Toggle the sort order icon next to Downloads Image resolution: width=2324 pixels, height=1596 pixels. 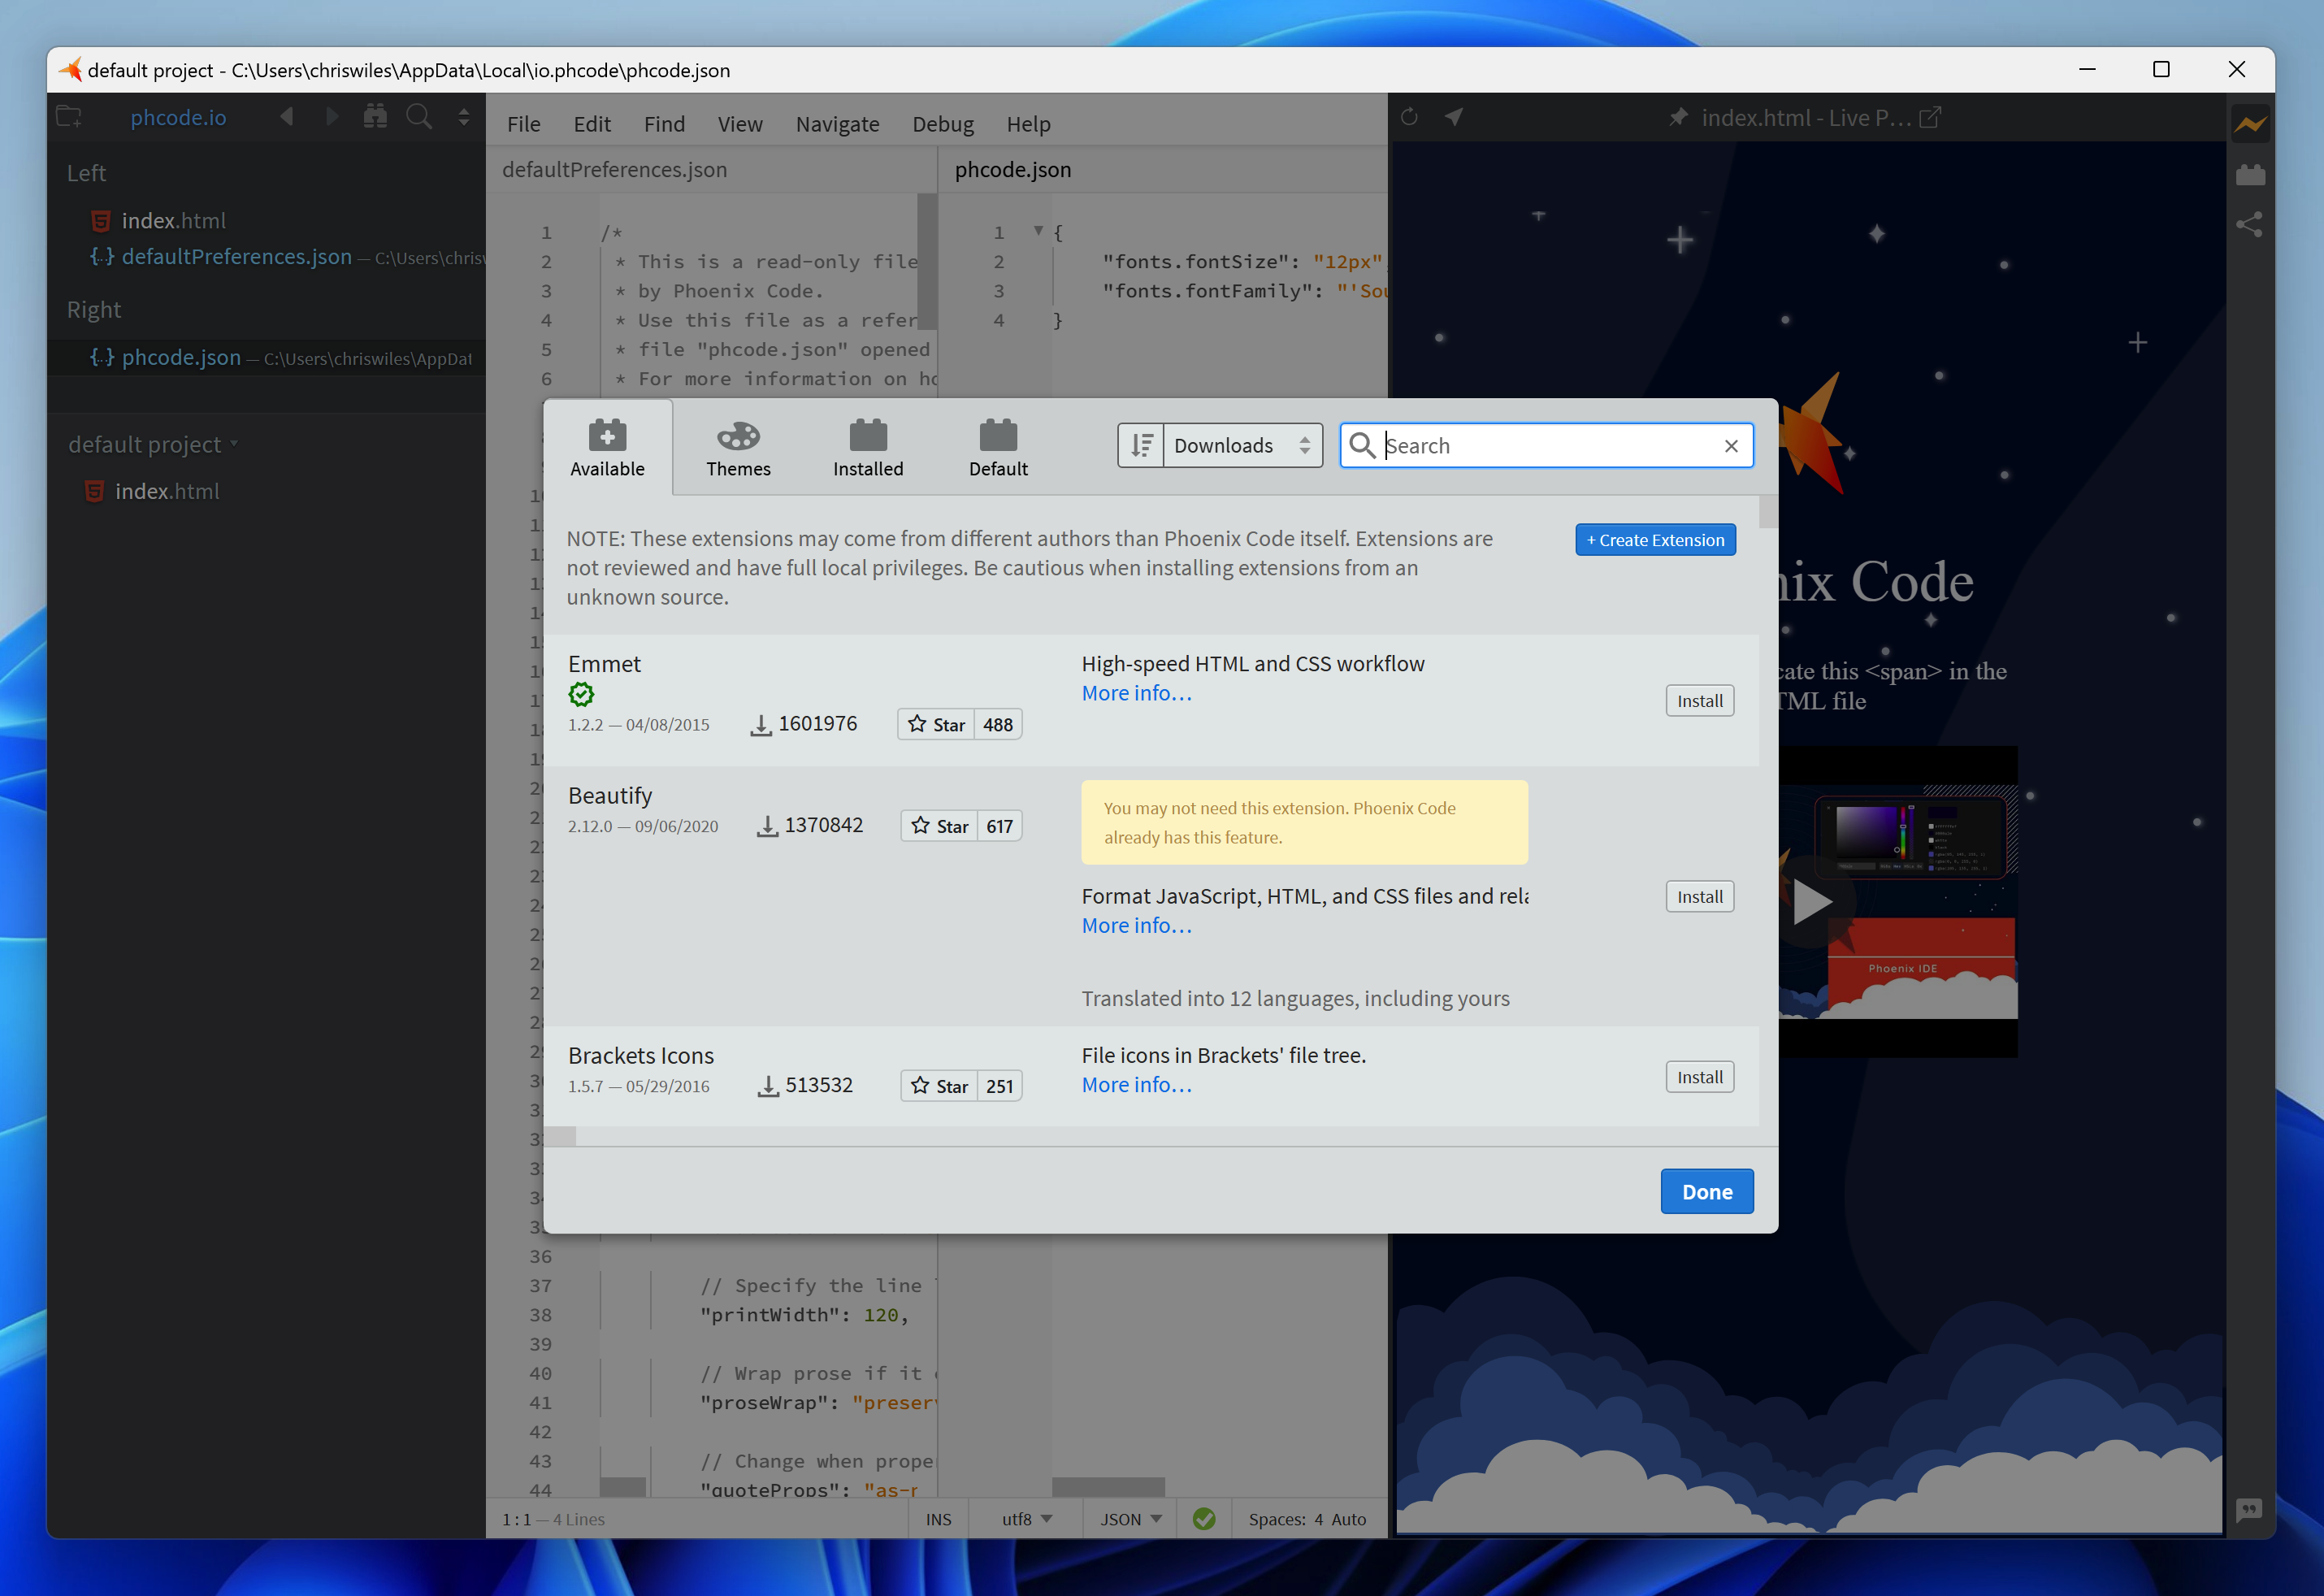1141,445
